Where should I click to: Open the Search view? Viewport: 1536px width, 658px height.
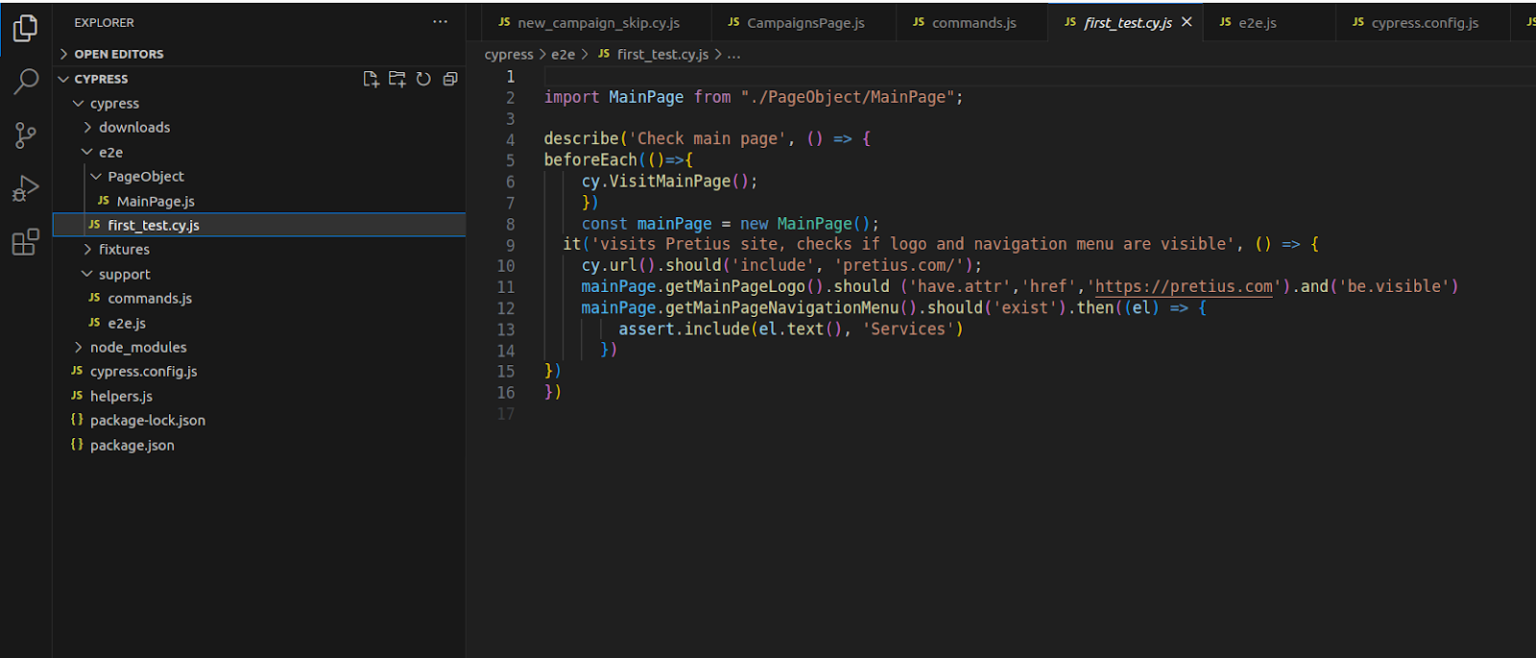click(25, 81)
